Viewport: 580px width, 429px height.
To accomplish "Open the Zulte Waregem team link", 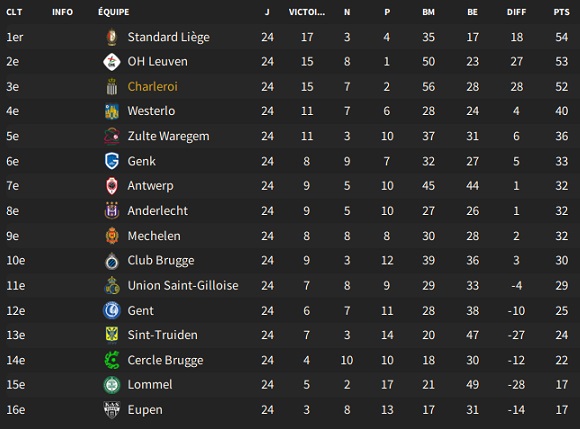I will pyautogui.click(x=168, y=136).
